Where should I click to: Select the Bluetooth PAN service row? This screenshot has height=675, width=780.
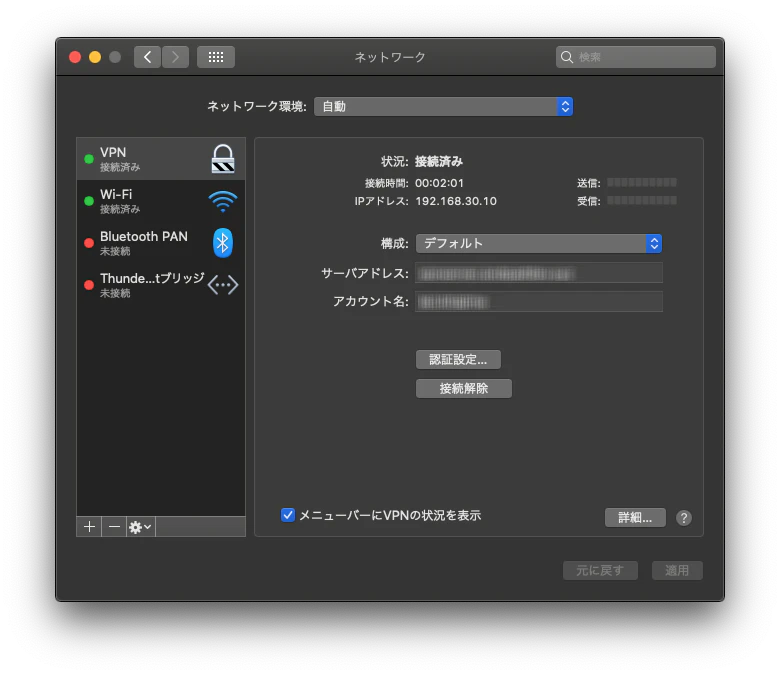[x=161, y=243]
